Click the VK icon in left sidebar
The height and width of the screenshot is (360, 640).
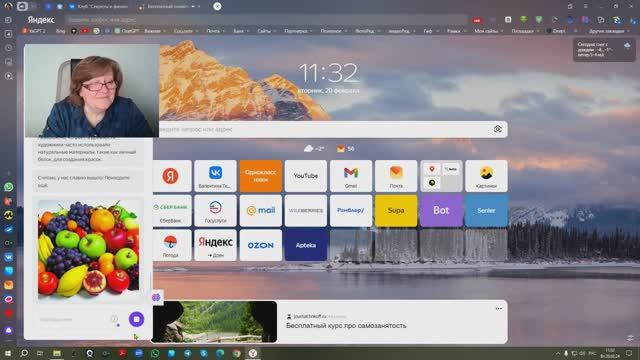(x=9, y=257)
